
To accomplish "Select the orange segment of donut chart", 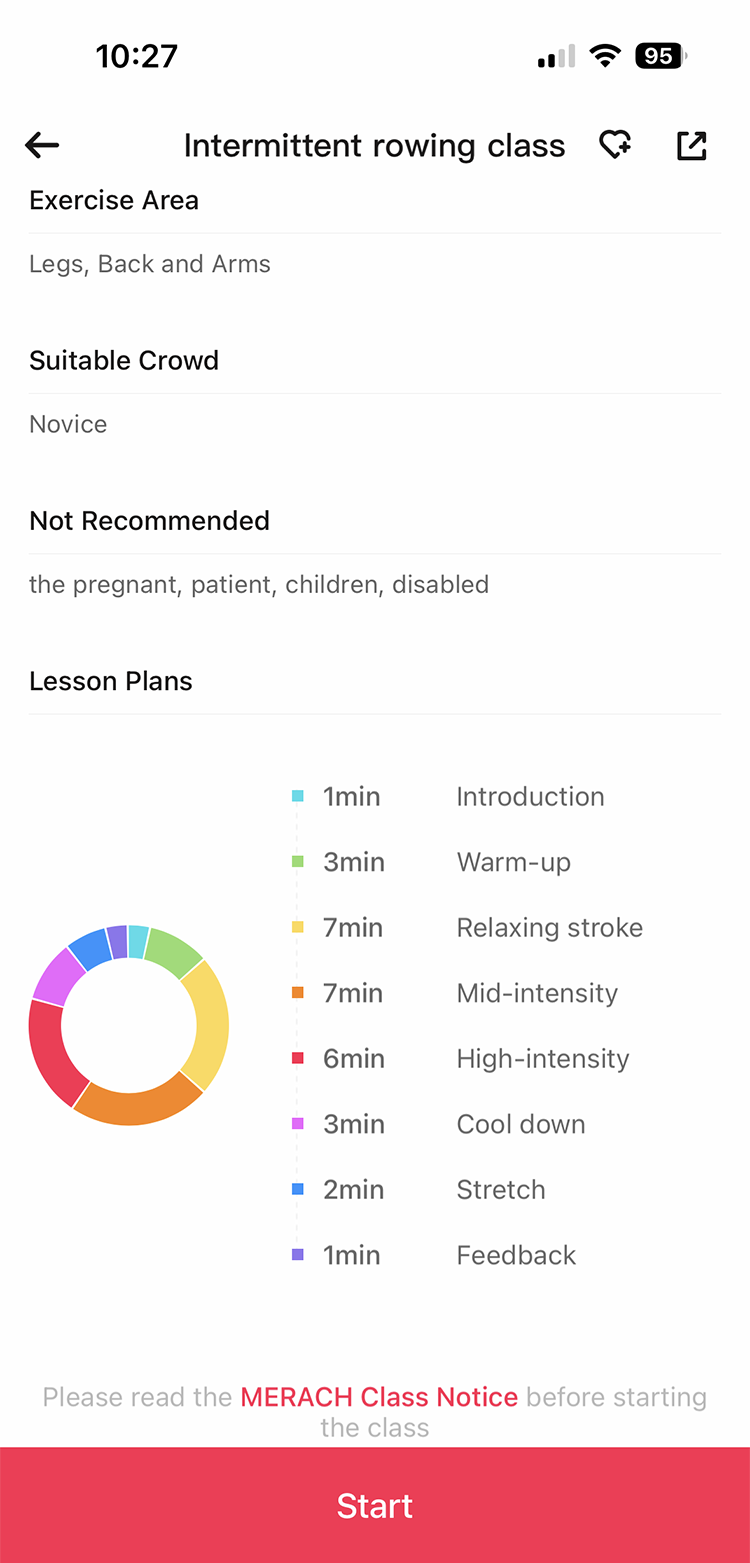I will pos(138,1103).
